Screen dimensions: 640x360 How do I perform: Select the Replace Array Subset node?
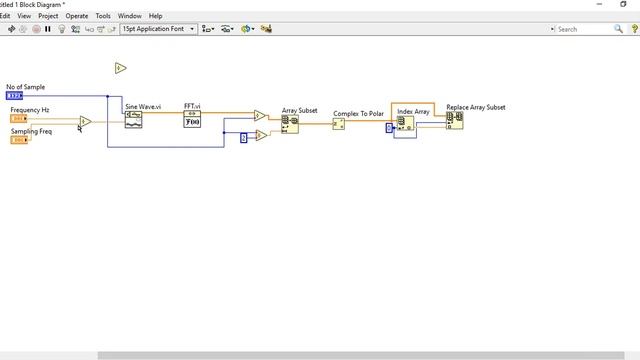pyautogui.click(x=455, y=121)
